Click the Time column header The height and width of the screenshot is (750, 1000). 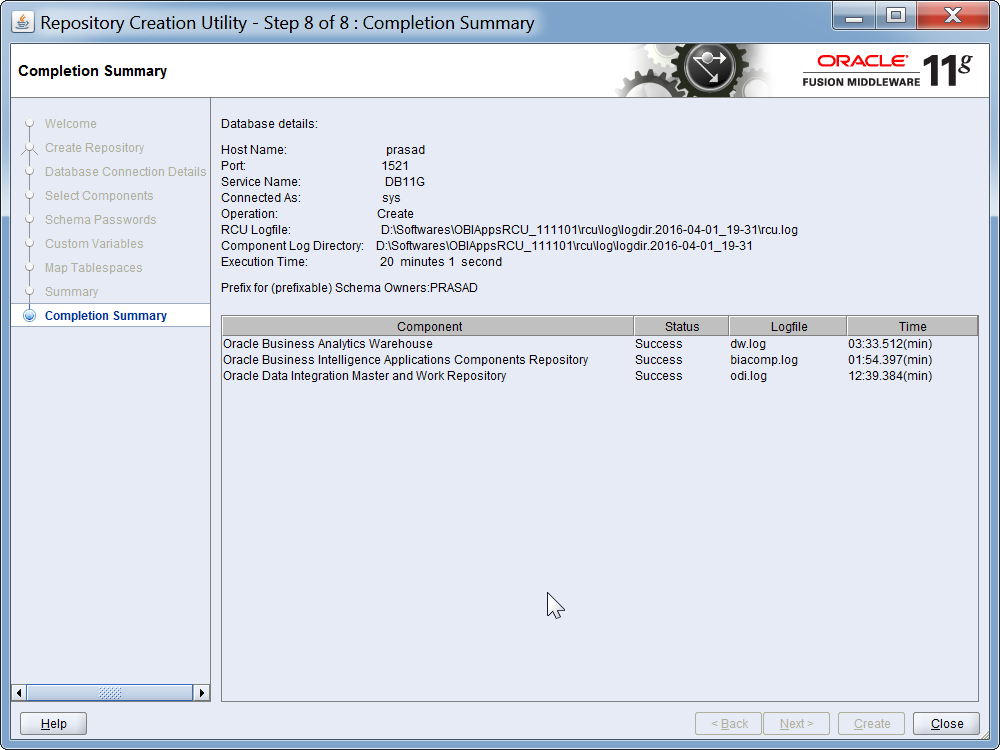click(x=912, y=327)
